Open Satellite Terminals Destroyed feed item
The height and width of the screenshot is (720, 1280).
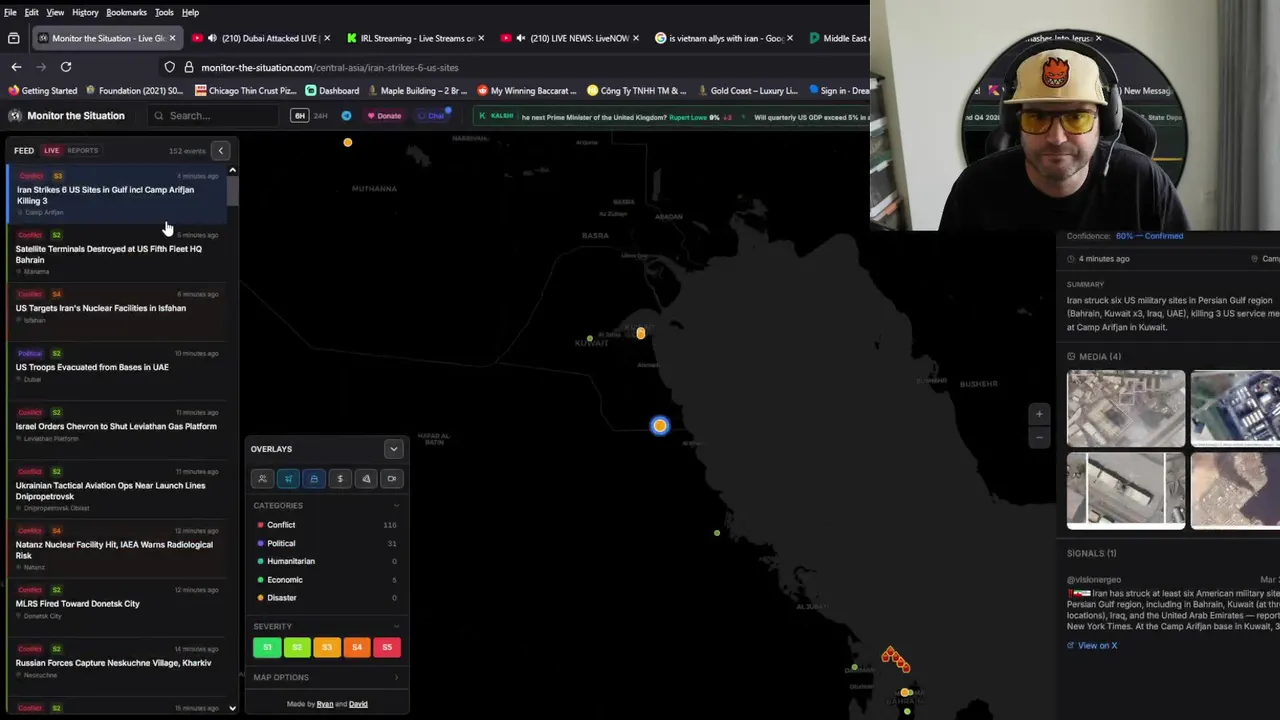pyautogui.click(x=117, y=254)
